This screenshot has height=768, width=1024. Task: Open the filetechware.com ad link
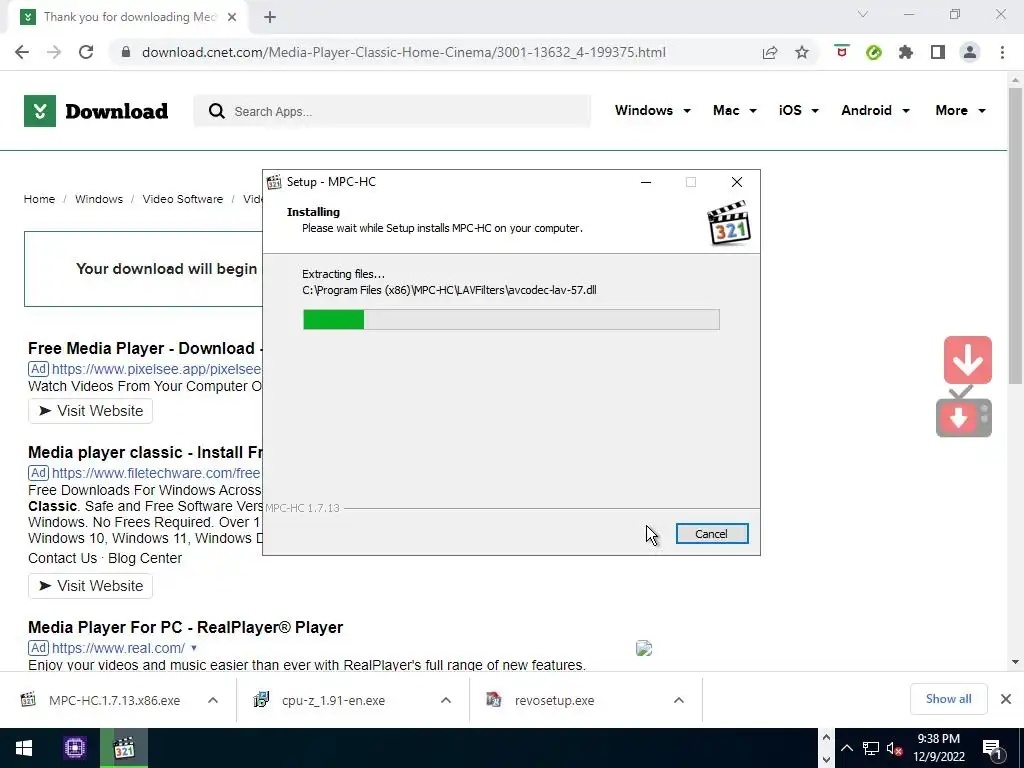[157, 473]
